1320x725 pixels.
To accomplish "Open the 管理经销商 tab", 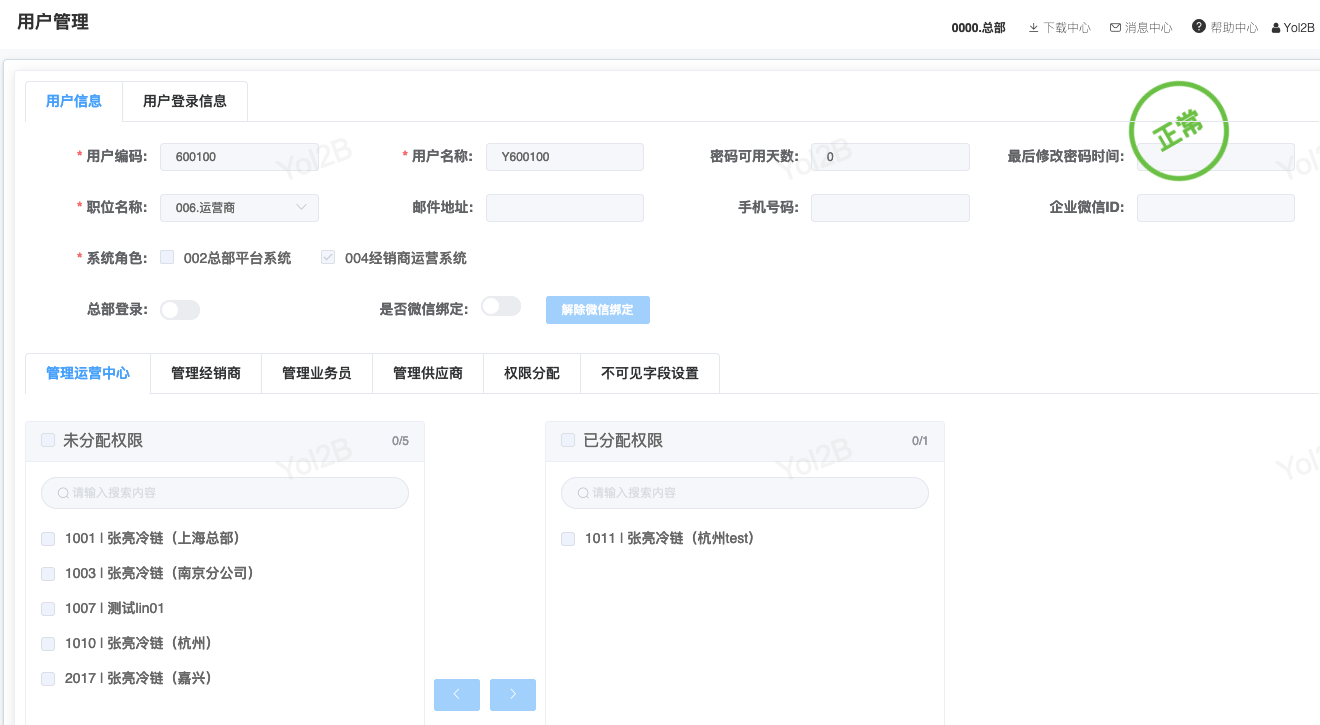I will 206,373.
